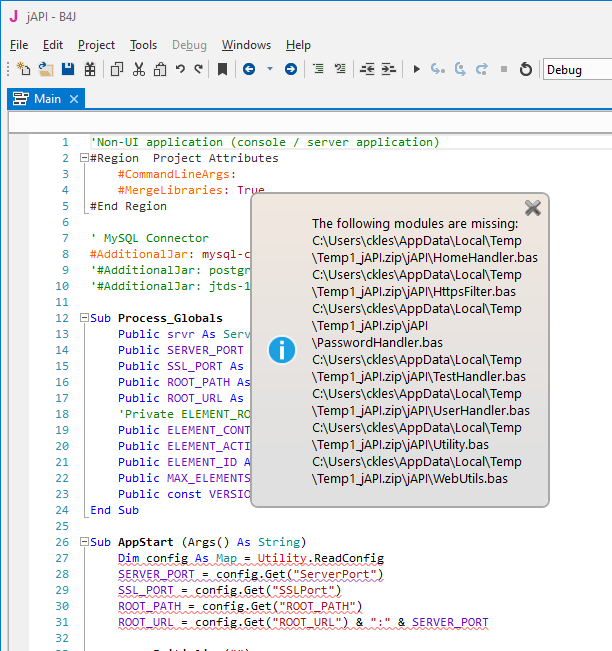612x651 pixels.
Task: Click the restart circular arrow icon
Action: (526, 69)
